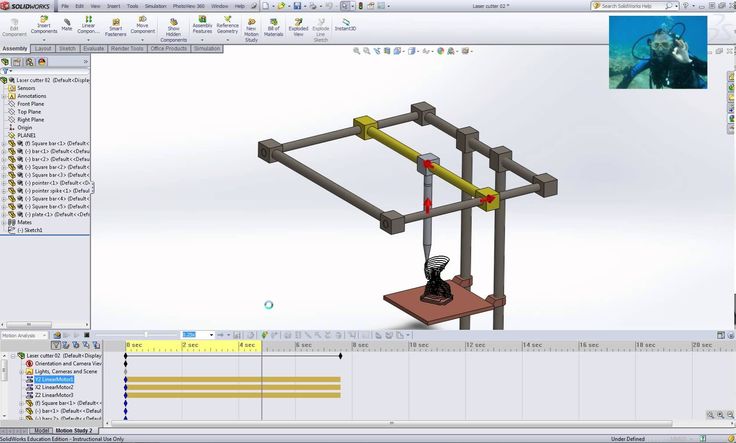Open Linear Component Pattern dropdown arrow

[88, 39]
